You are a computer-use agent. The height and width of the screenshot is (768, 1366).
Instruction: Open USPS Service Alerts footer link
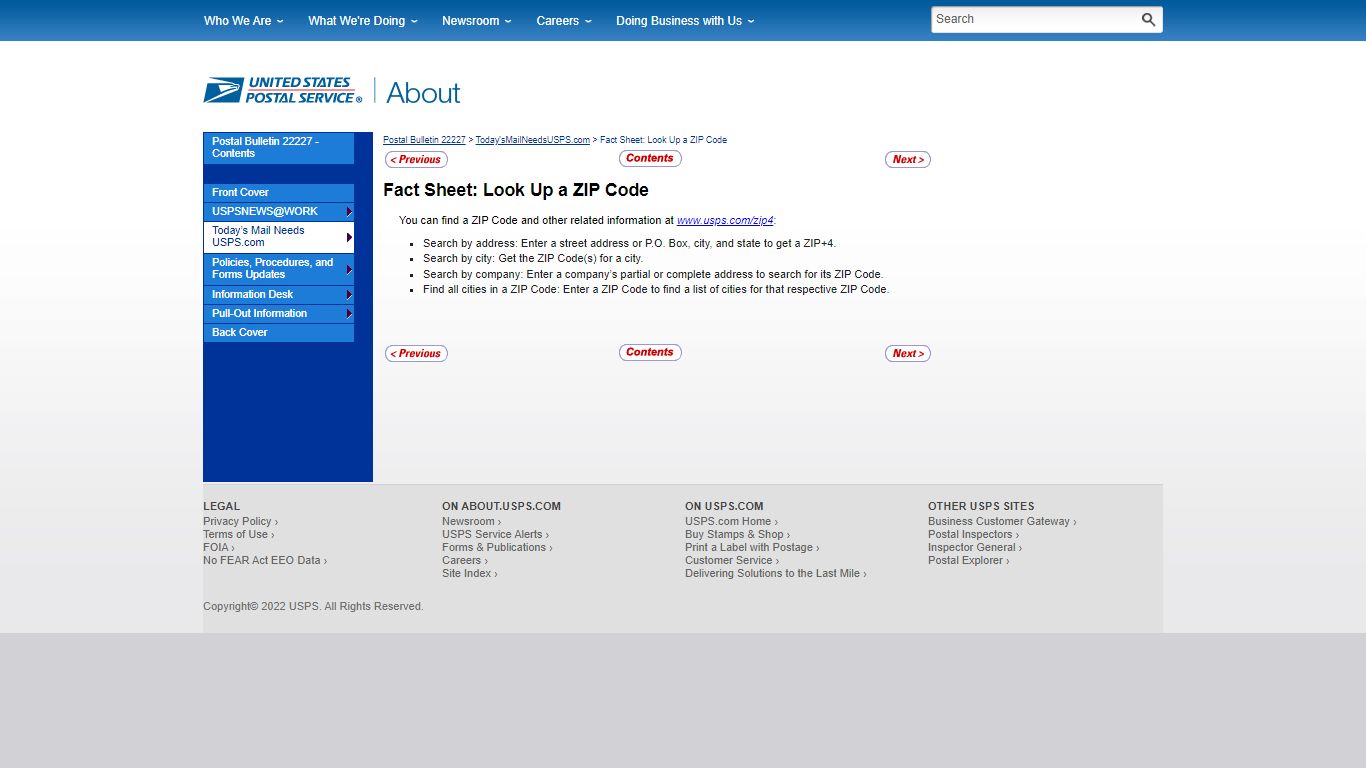coord(495,535)
